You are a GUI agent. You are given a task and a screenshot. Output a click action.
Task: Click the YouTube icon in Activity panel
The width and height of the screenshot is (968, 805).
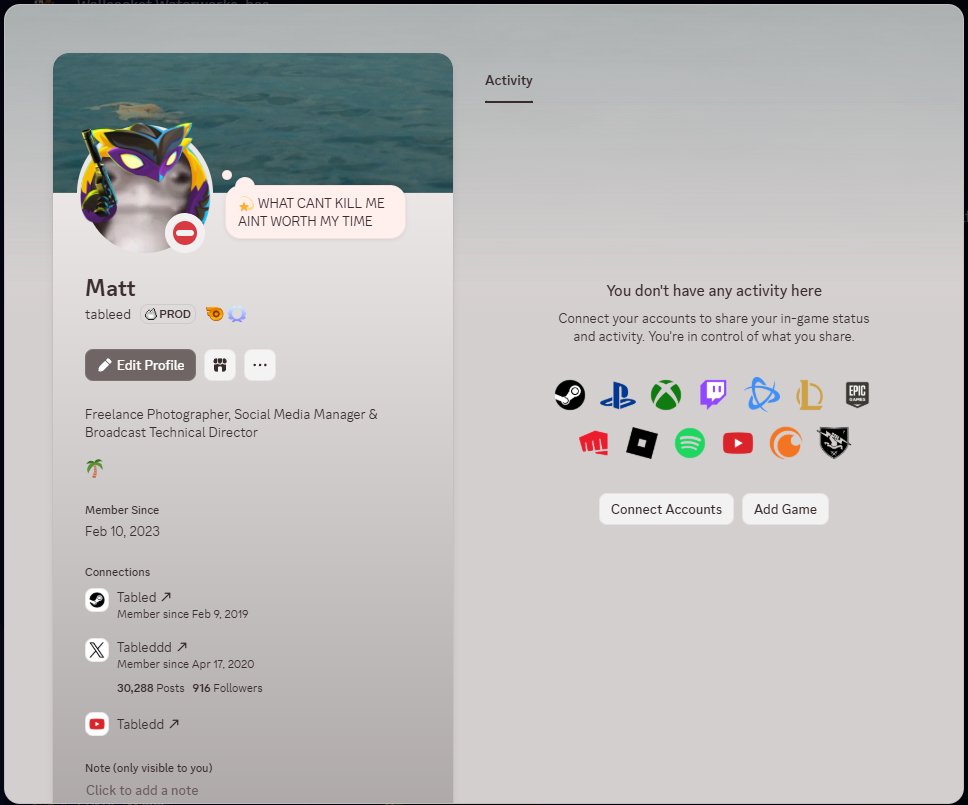[738, 443]
